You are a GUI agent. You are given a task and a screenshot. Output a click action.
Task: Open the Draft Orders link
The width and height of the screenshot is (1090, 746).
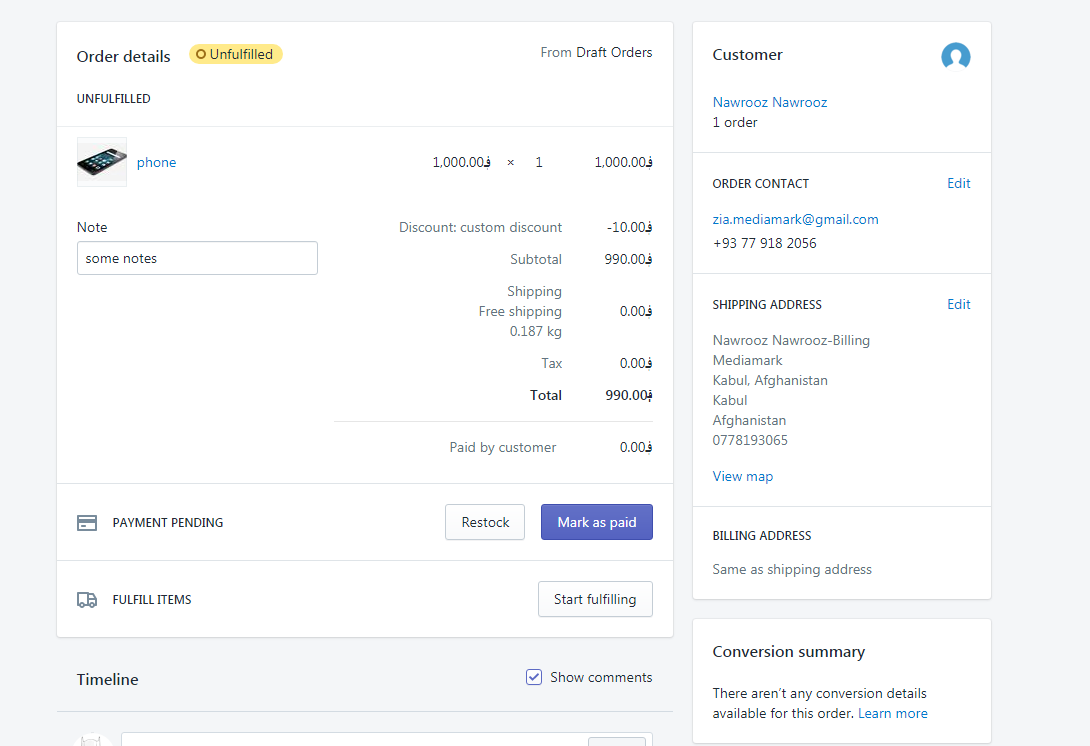[x=614, y=52]
